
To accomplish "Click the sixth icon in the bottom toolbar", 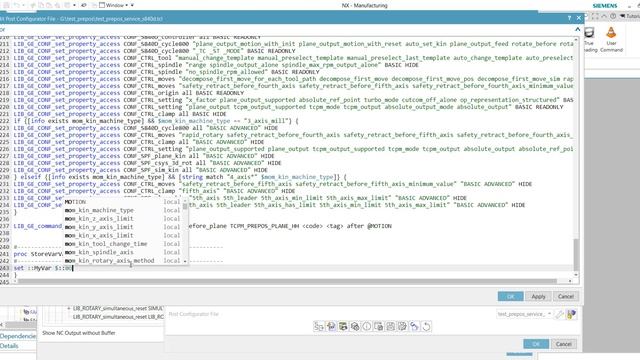I will pos(379,327).
